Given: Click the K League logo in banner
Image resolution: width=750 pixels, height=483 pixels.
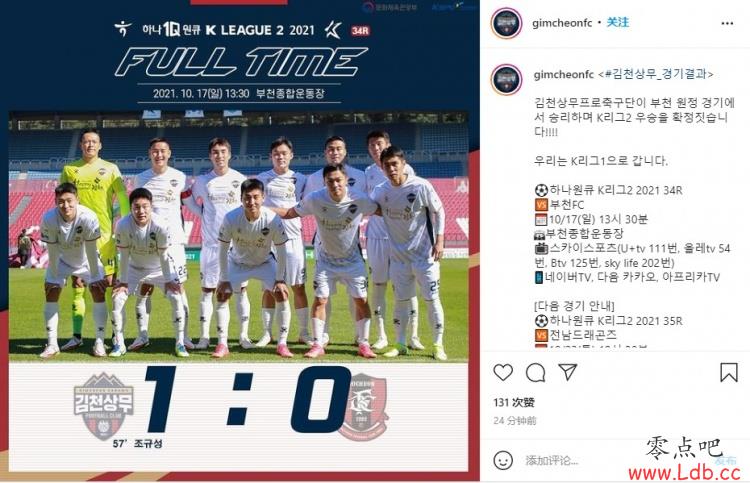Looking at the screenshot, I should coord(332,30).
